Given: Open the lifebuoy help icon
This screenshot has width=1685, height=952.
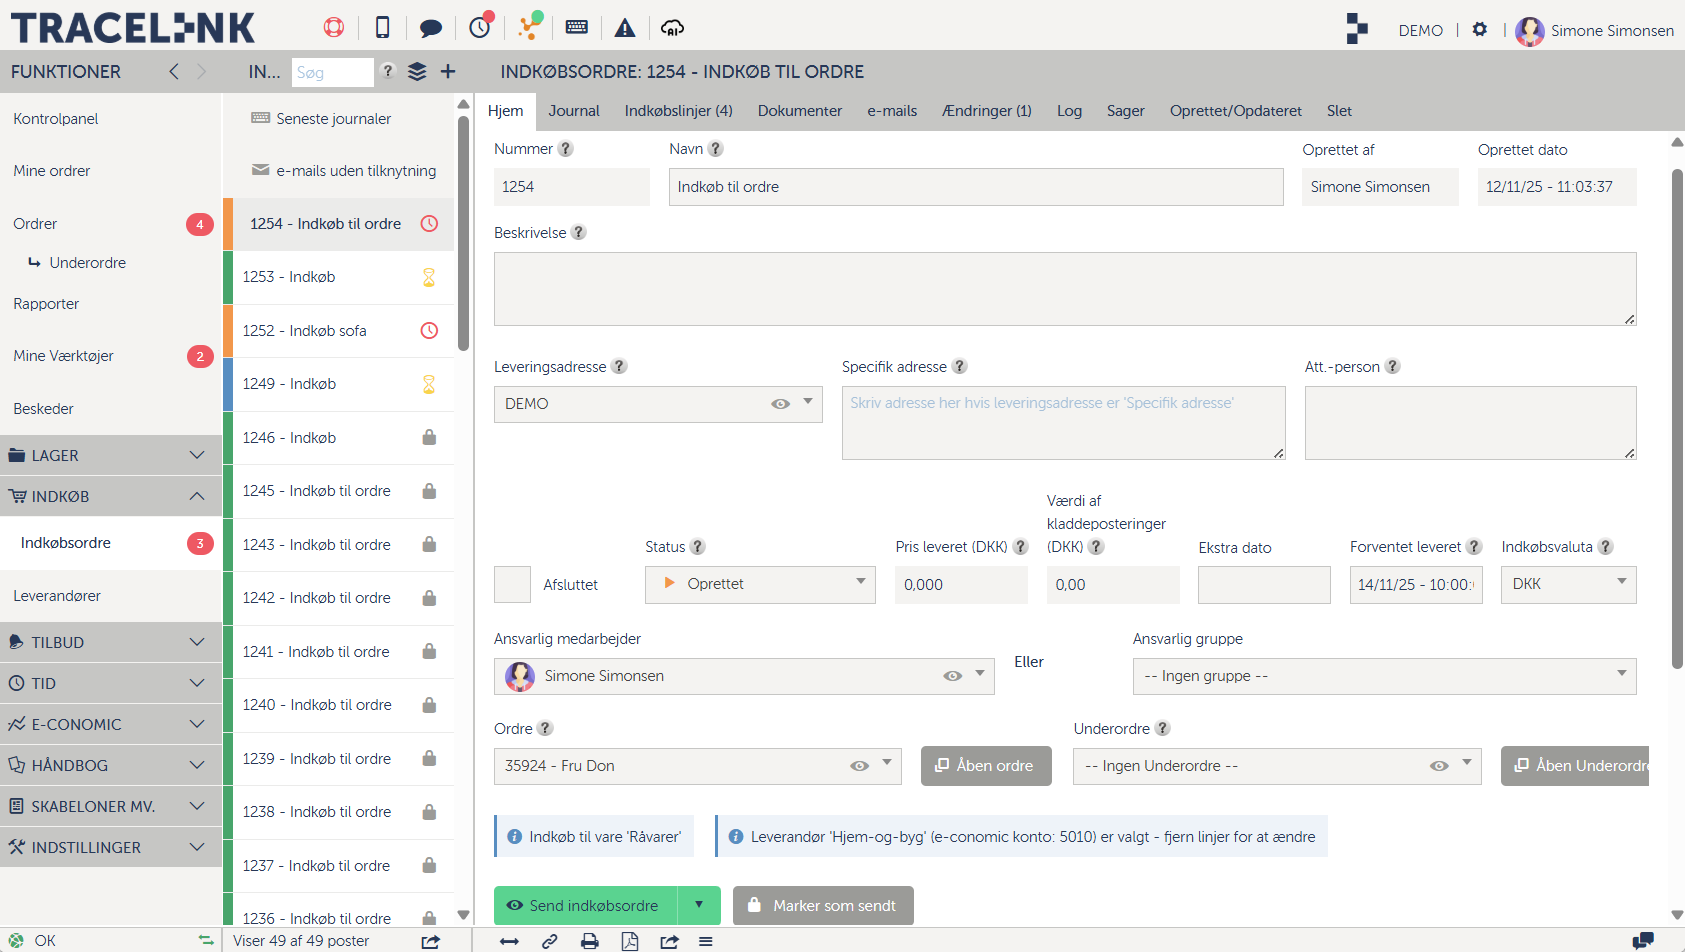Looking at the screenshot, I should tap(334, 28).
